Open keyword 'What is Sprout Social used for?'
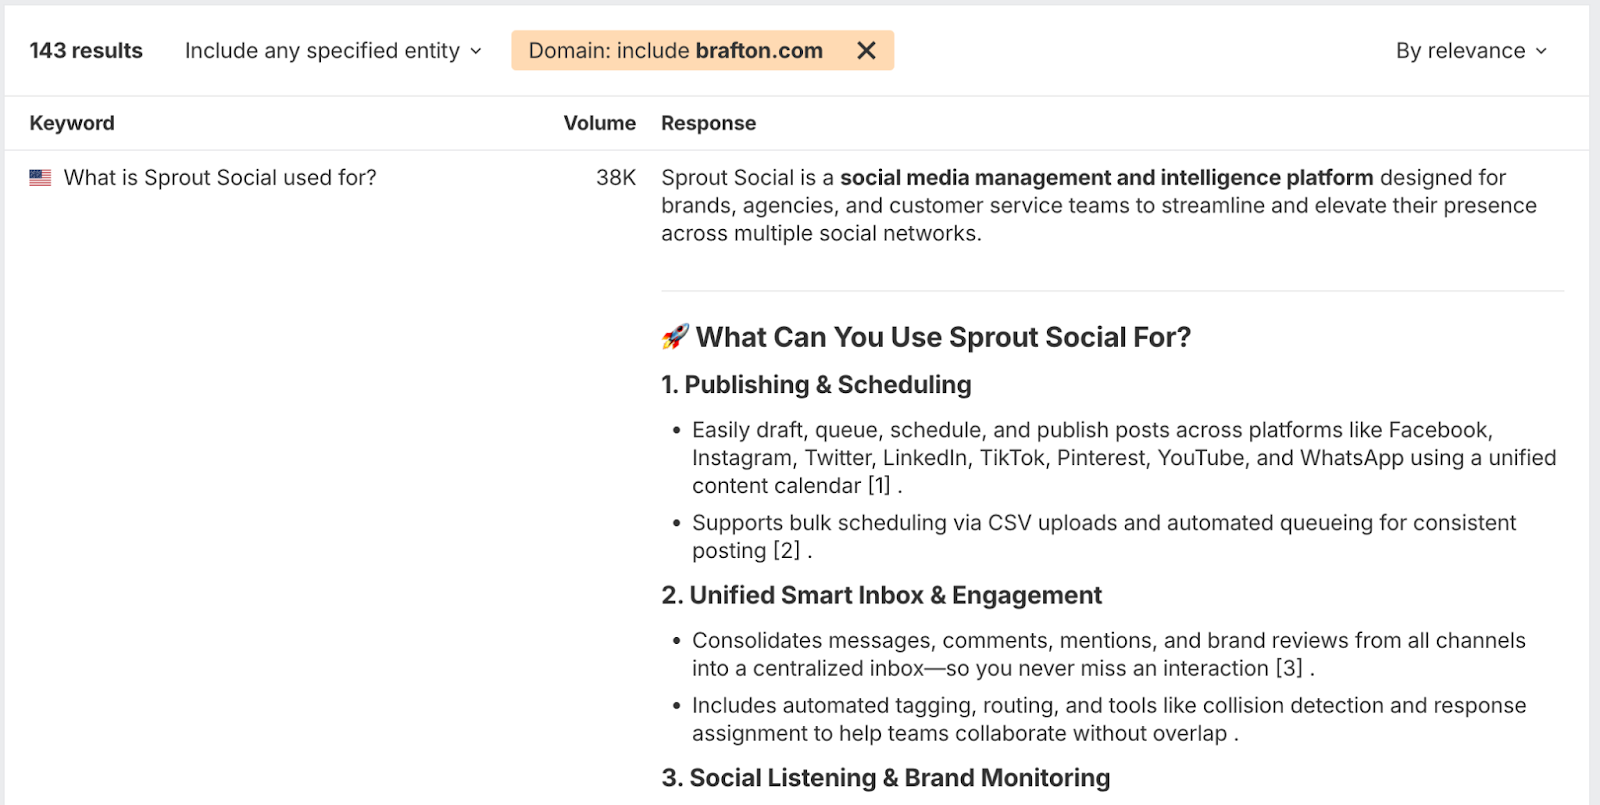The image size is (1600, 805). point(220,178)
